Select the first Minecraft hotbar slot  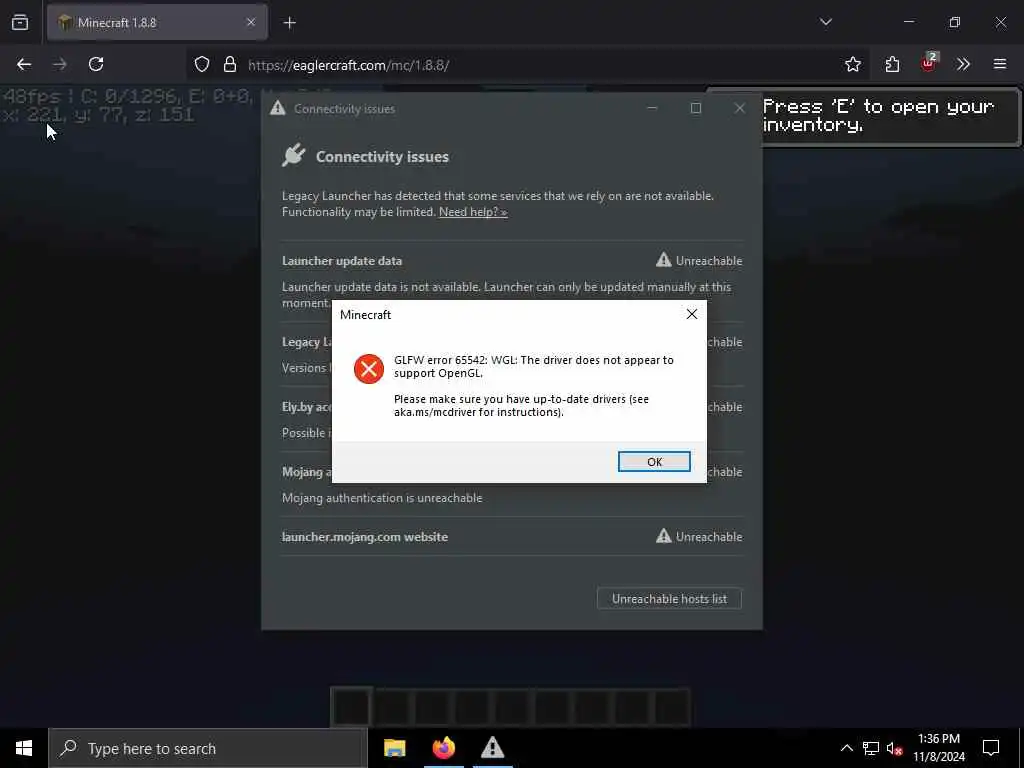(351, 707)
